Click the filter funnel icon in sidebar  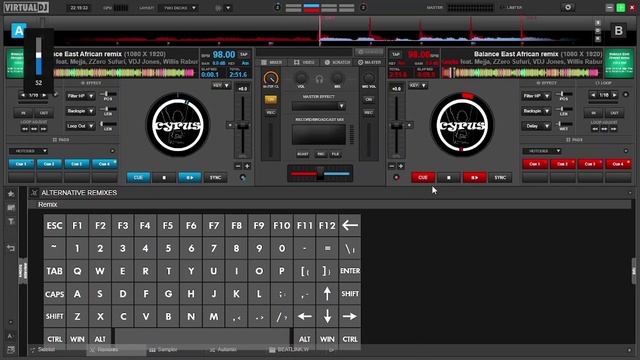(11, 221)
